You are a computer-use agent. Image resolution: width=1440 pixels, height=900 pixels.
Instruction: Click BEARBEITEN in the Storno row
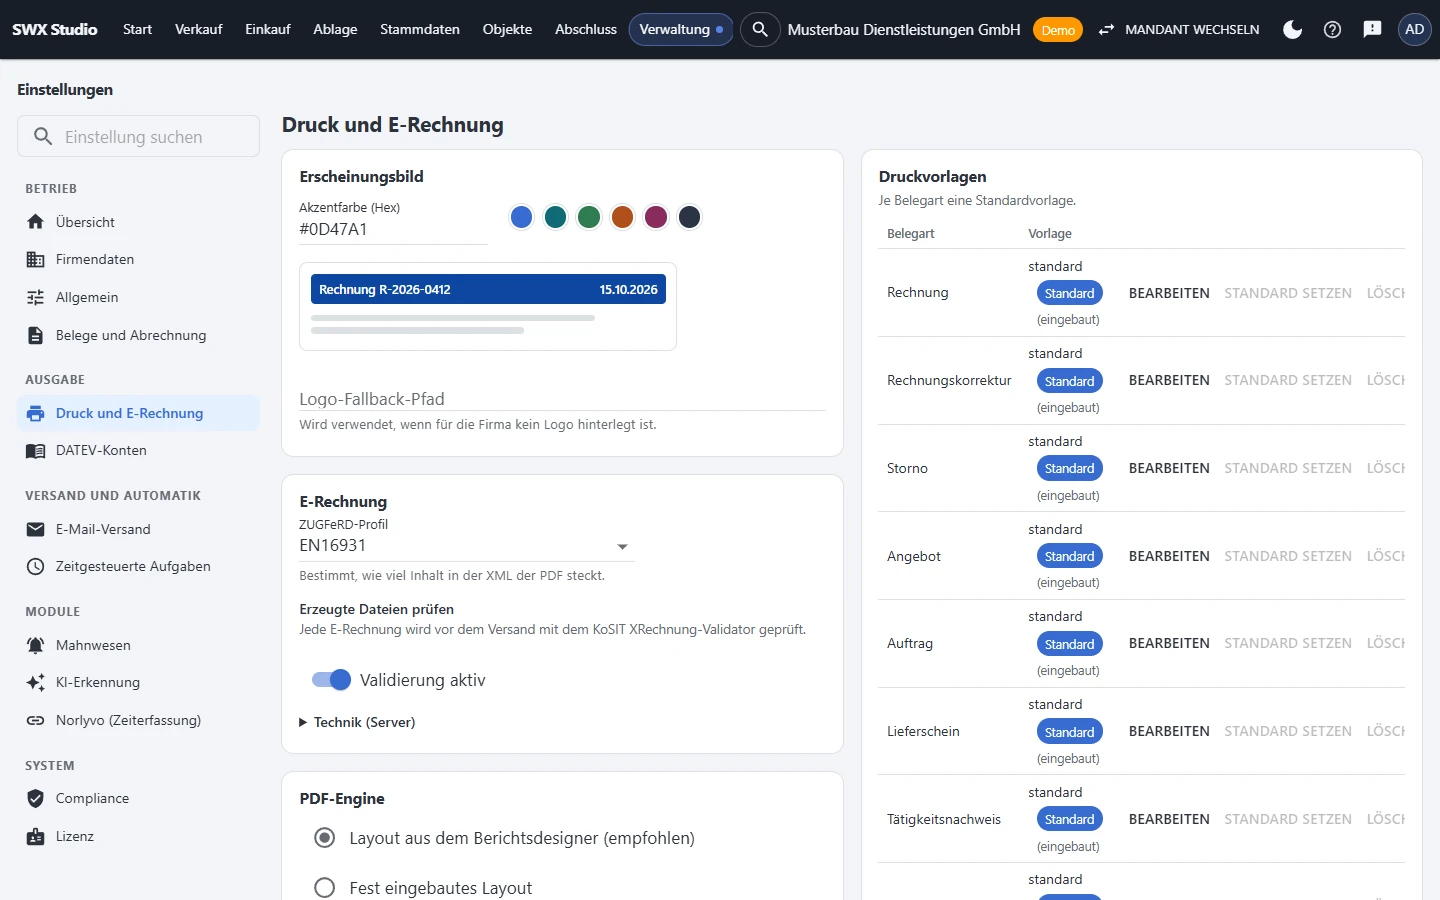(x=1169, y=468)
